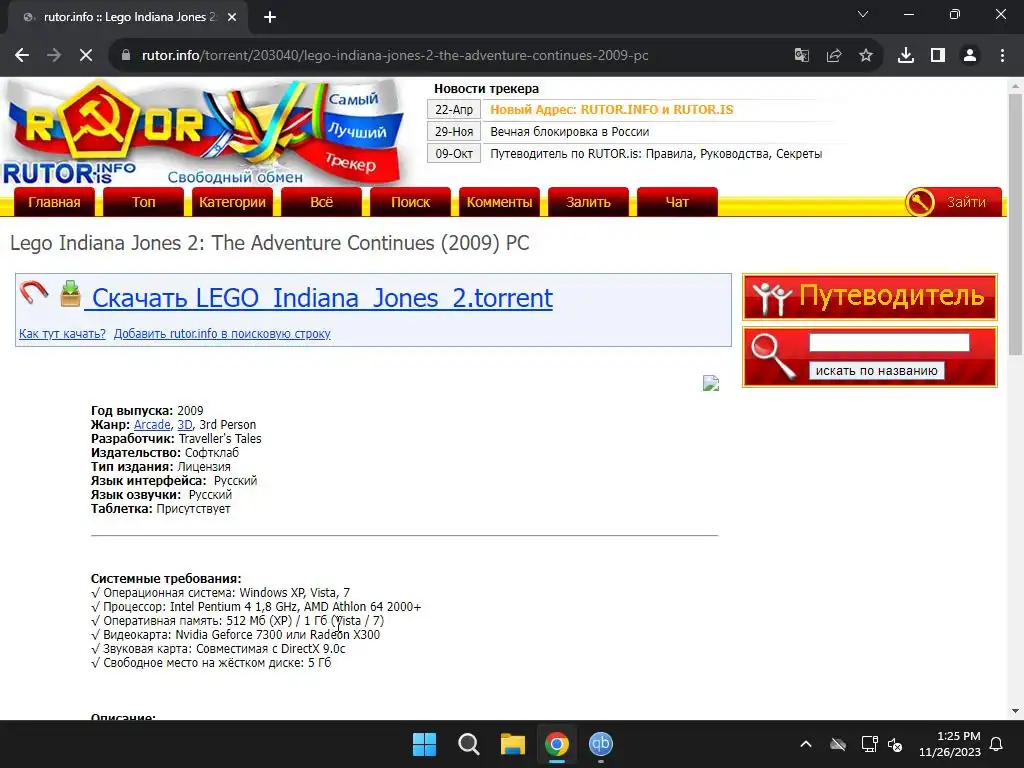The width and height of the screenshot is (1024, 768).
Task: Open the 3D genre link
Action: click(x=185, y=424)
